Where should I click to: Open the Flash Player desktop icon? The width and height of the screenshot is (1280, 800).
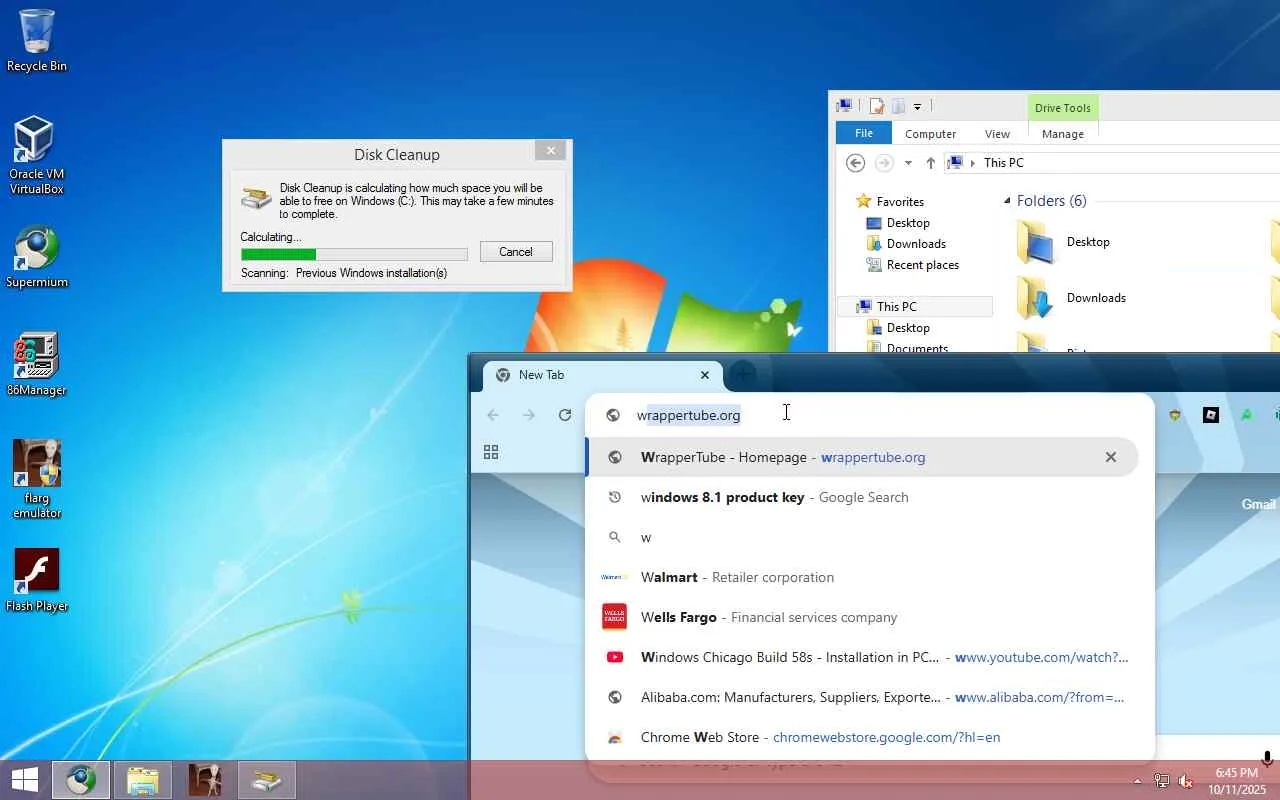coord(37,580)
